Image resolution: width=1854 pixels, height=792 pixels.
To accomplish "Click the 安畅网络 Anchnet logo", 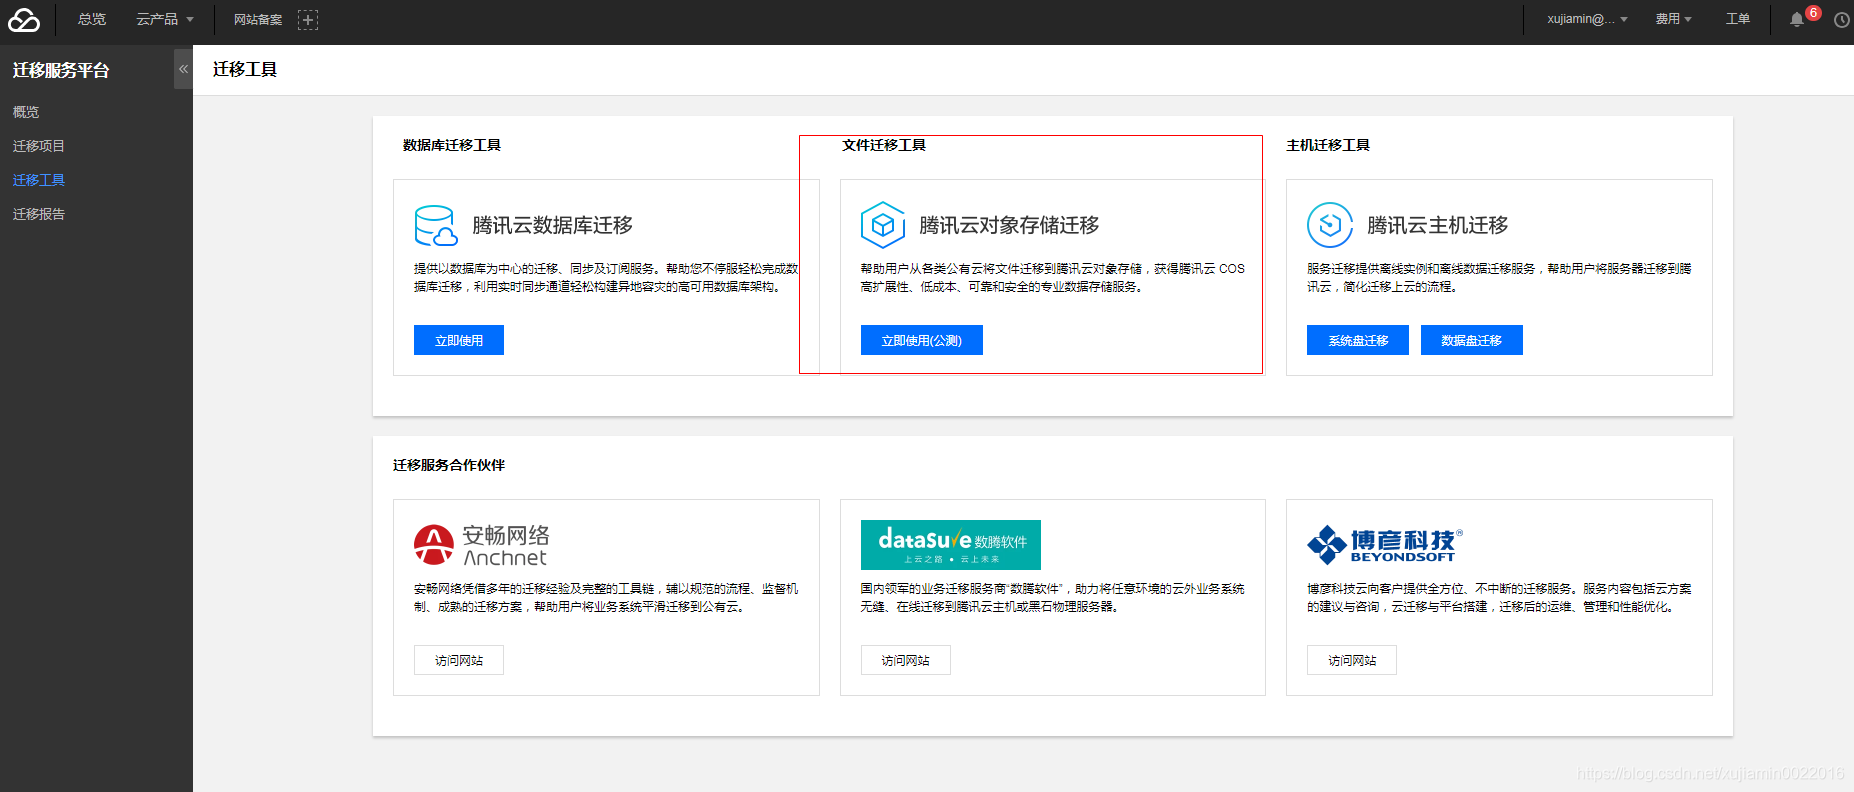I will (x=482, y=545).
